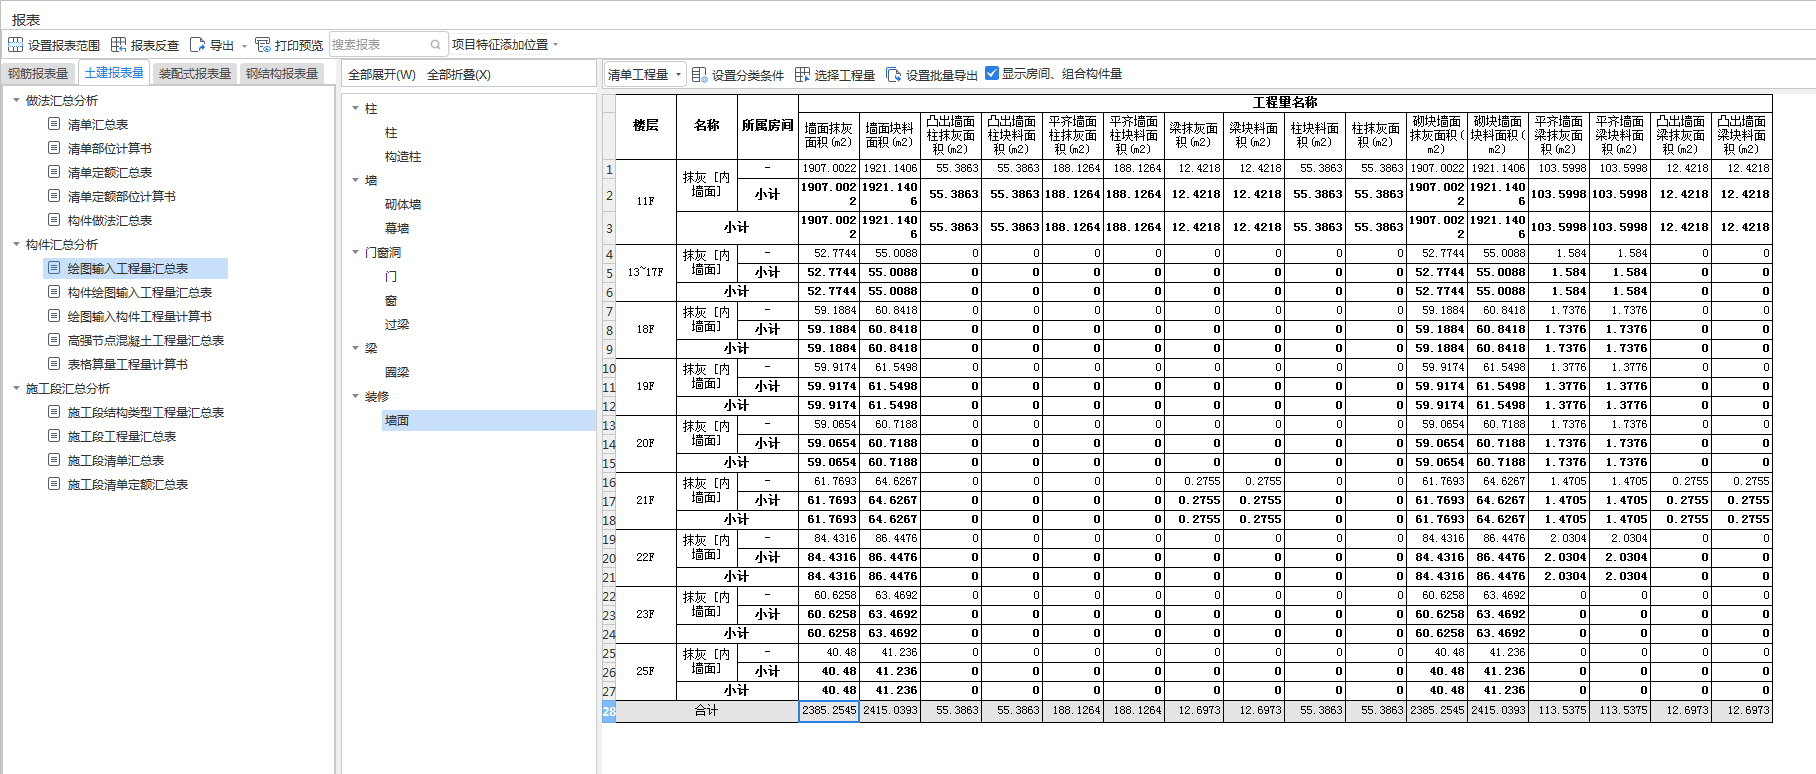Click the 所属房间 column header
This screenshot has width=1816, height=774.
pyautogui.click(x=767, y=126)
